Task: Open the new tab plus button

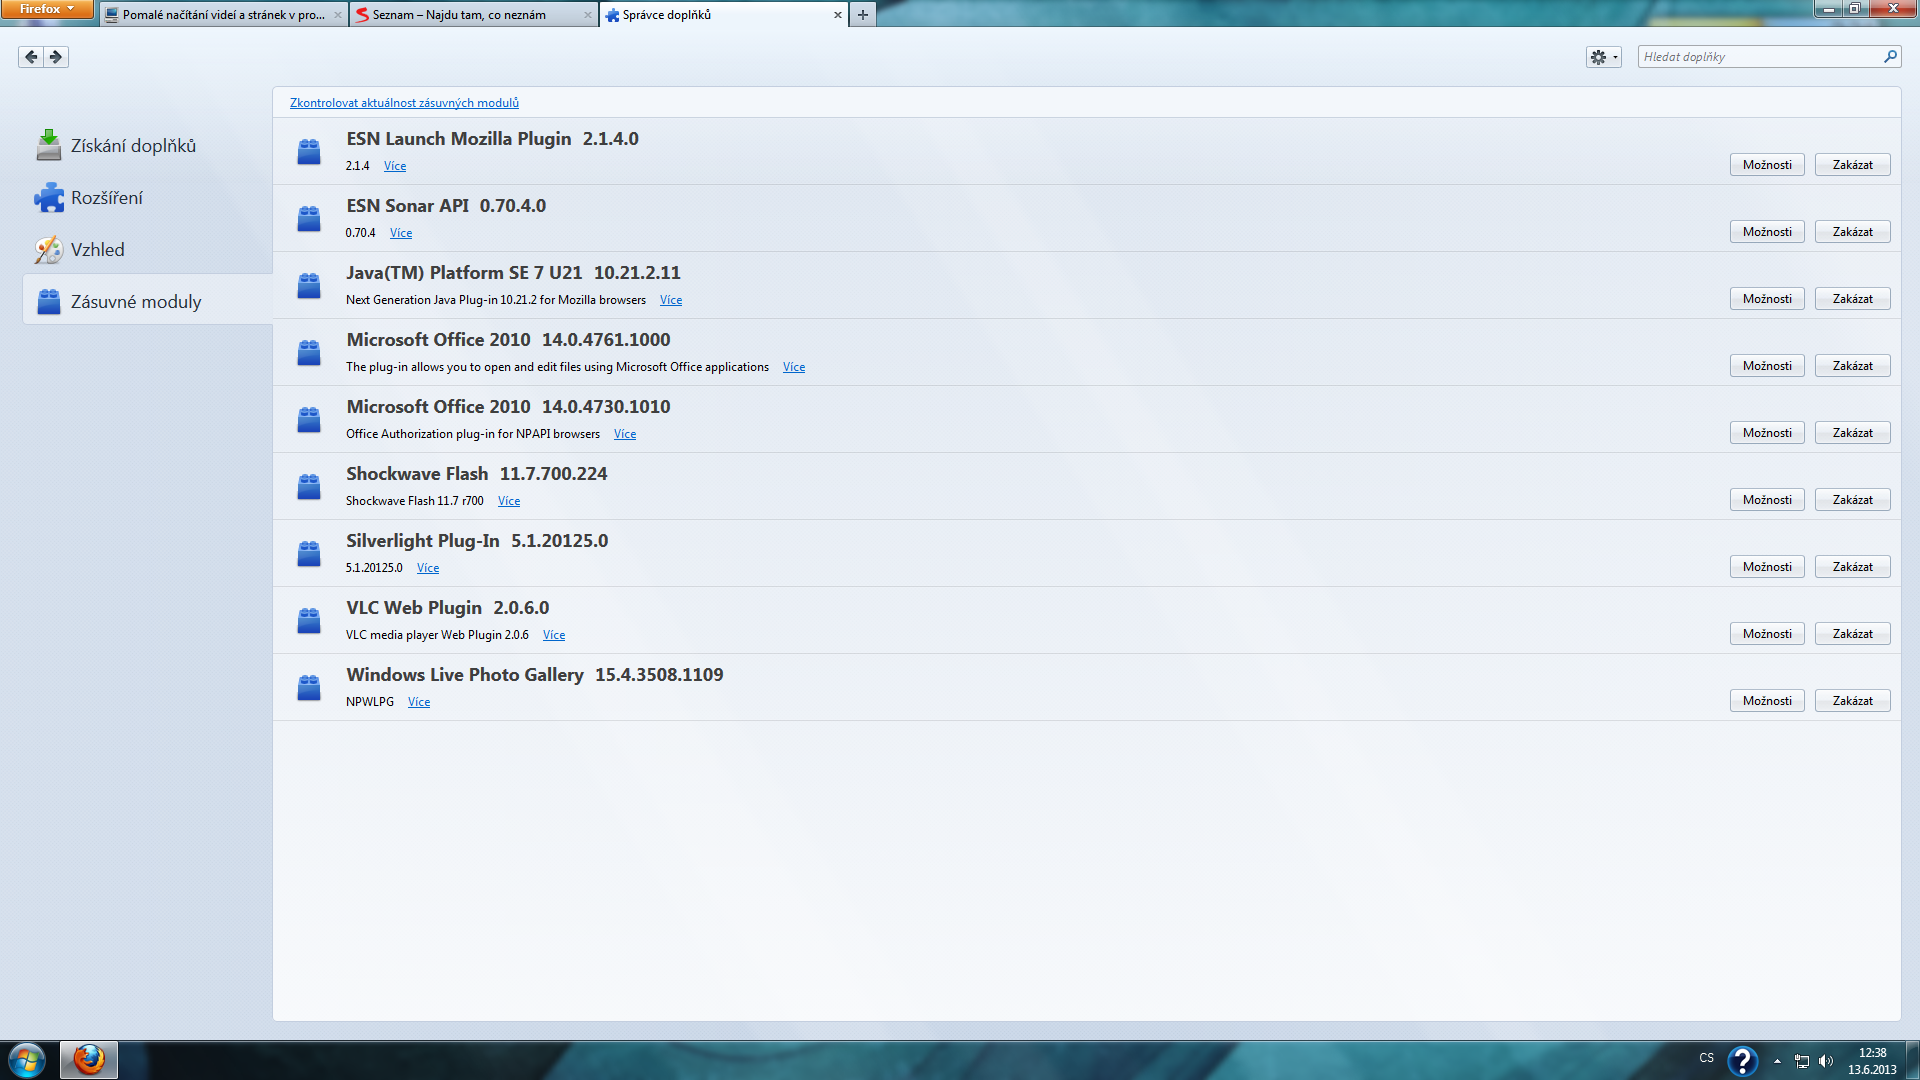Action: tap(863, 15)
